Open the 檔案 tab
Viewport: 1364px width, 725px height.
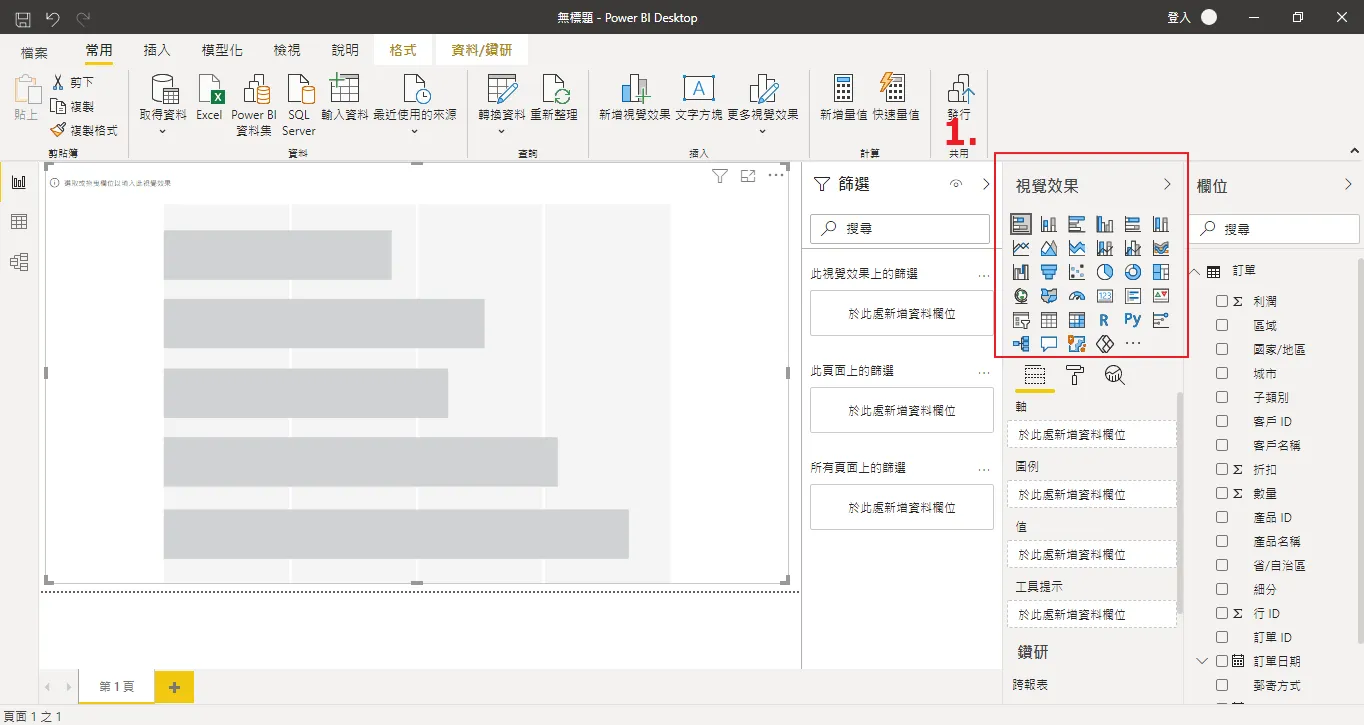pyautogui.click(x=34, y=51)
